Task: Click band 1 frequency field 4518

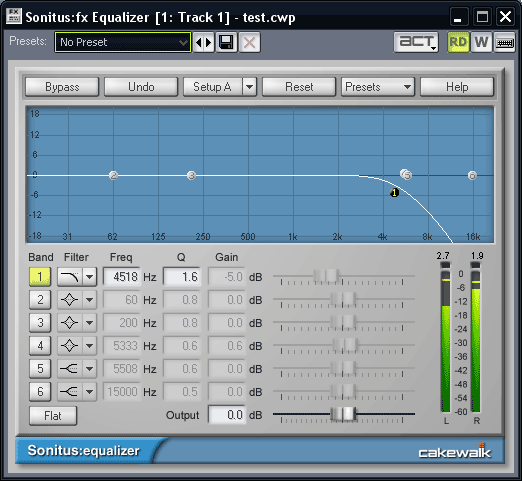Action: coord(122,277)
